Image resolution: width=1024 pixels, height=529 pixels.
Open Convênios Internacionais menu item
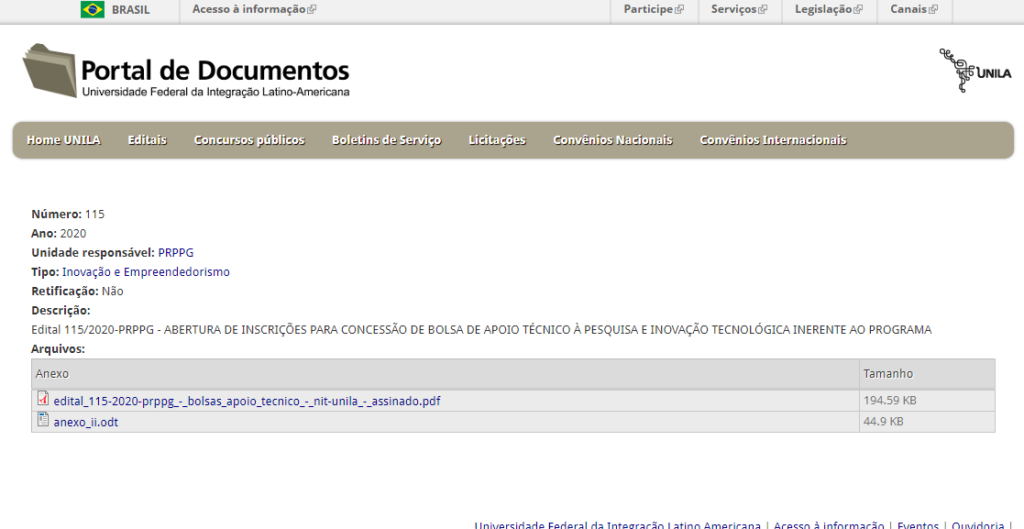(x=773, y=140)
